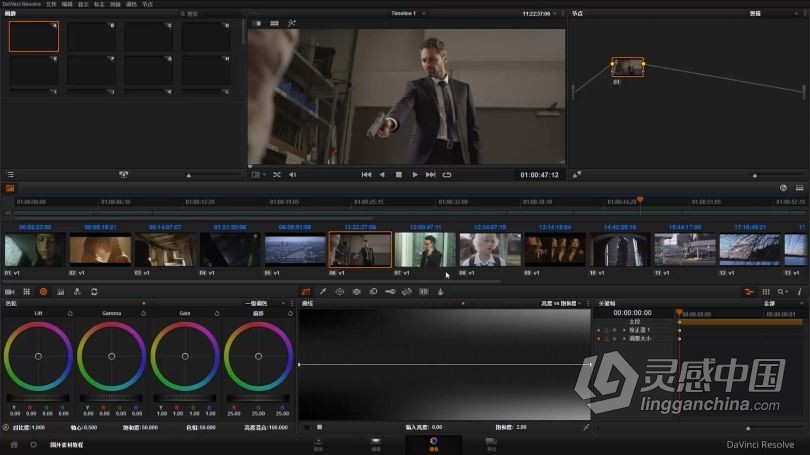Screen dimensions: 810x455
Task: Select the Color Wheels palette icon
Action: click(43, 292)
